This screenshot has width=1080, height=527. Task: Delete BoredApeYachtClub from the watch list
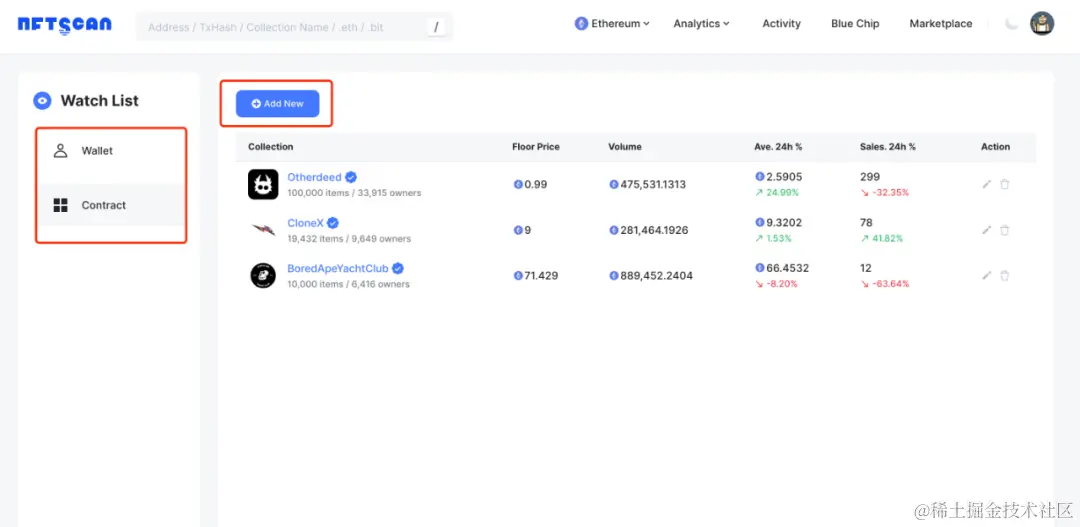pos(1004,276)
